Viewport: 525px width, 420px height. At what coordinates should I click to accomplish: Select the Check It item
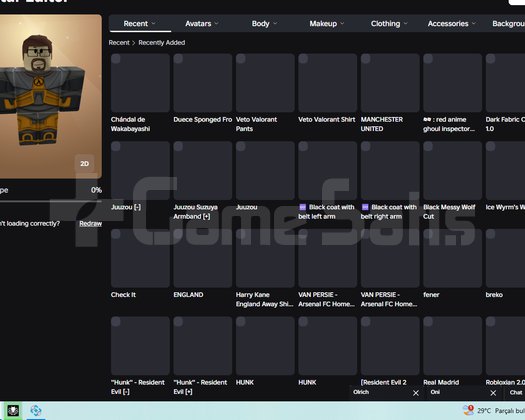[x=140, y=258]
